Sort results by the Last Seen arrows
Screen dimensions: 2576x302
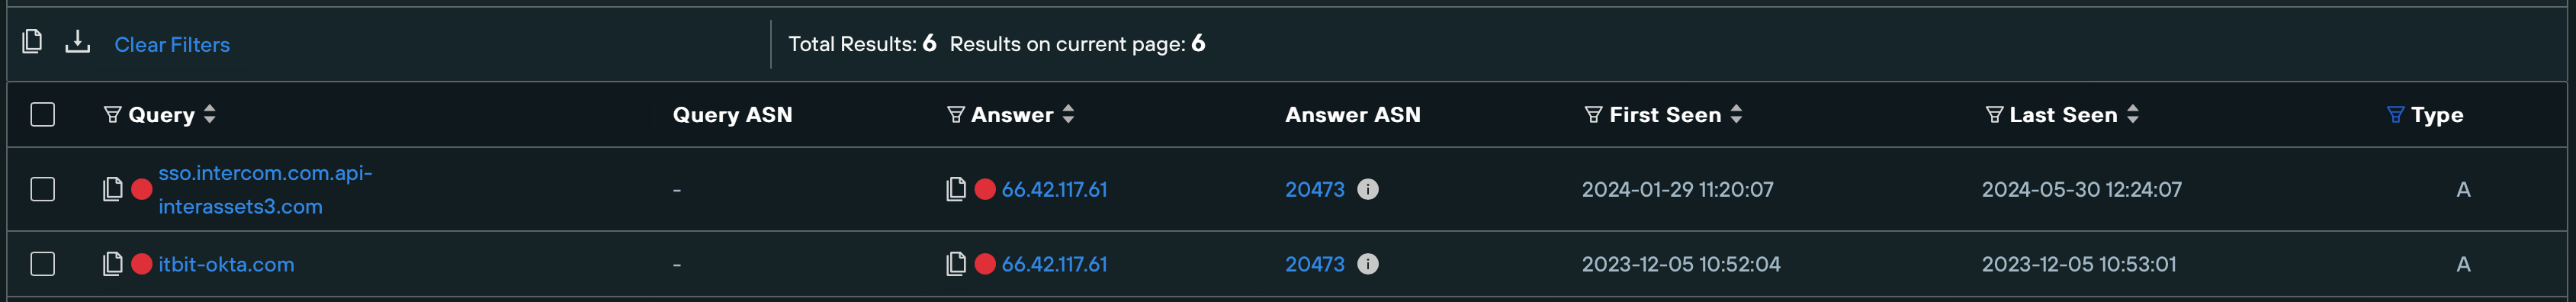coord(2133,115)
